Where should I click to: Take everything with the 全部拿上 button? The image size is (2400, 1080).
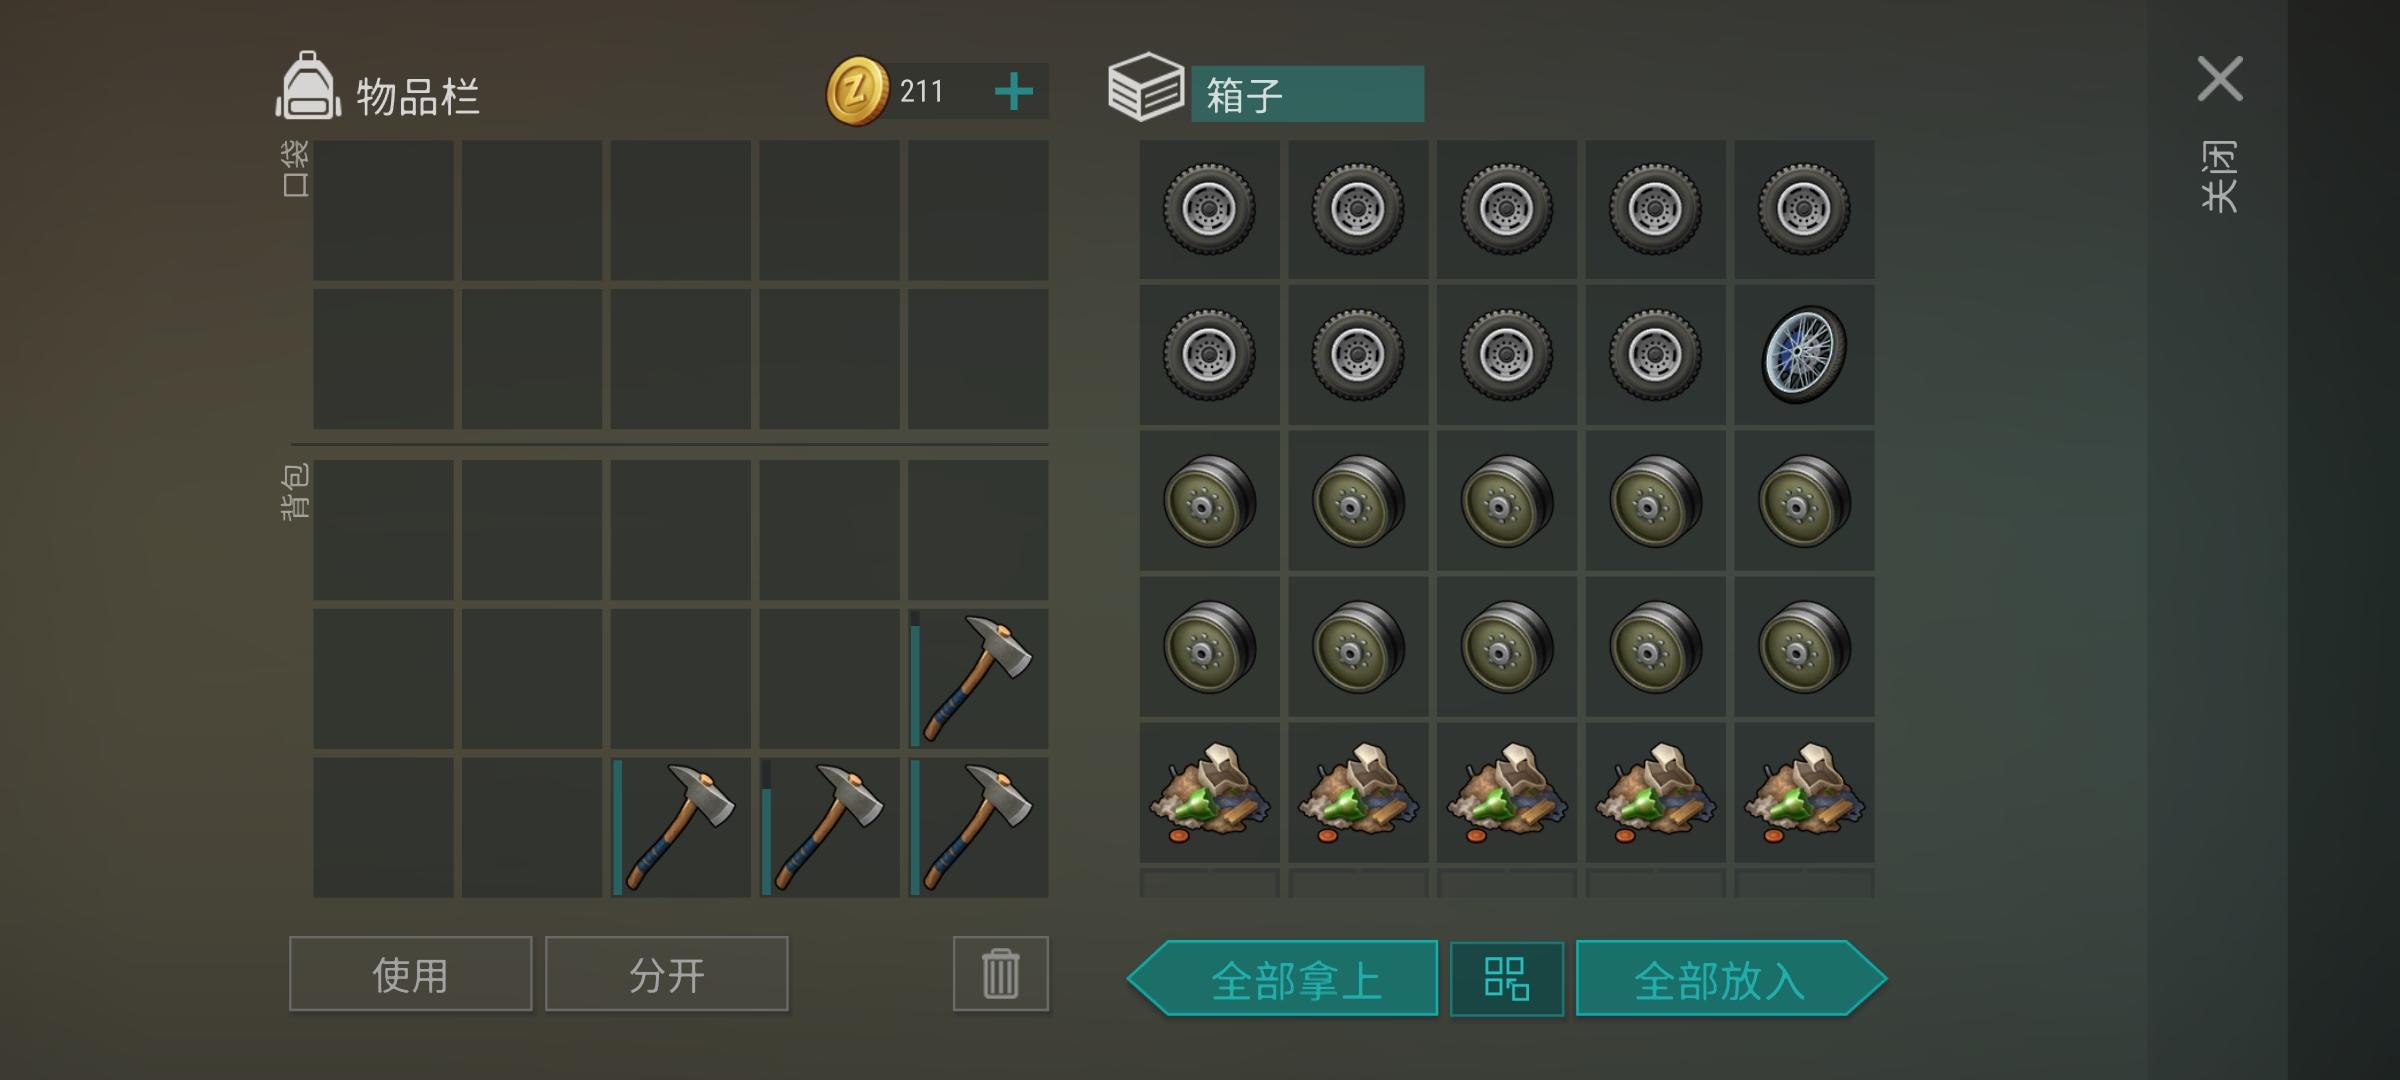pos(1283,978)
